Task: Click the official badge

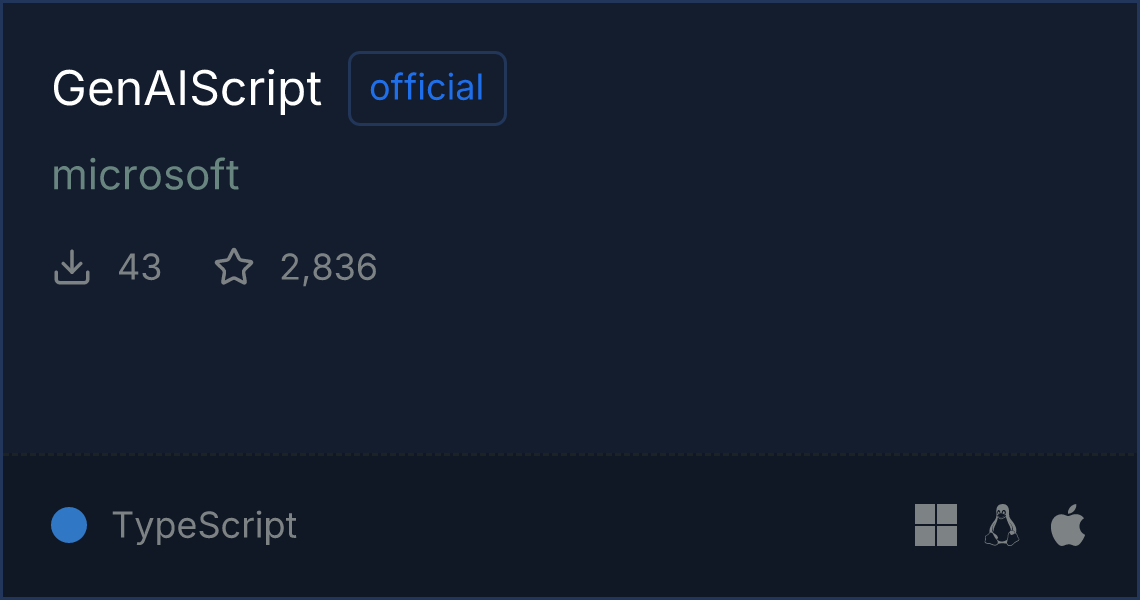Action: [x=427, y=89]
